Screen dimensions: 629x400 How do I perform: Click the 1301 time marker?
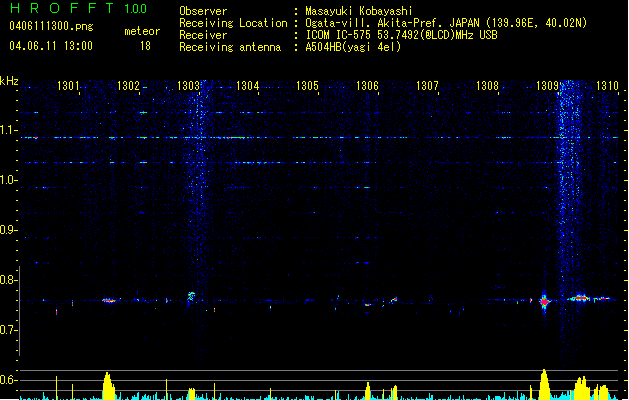click(68, 85)
